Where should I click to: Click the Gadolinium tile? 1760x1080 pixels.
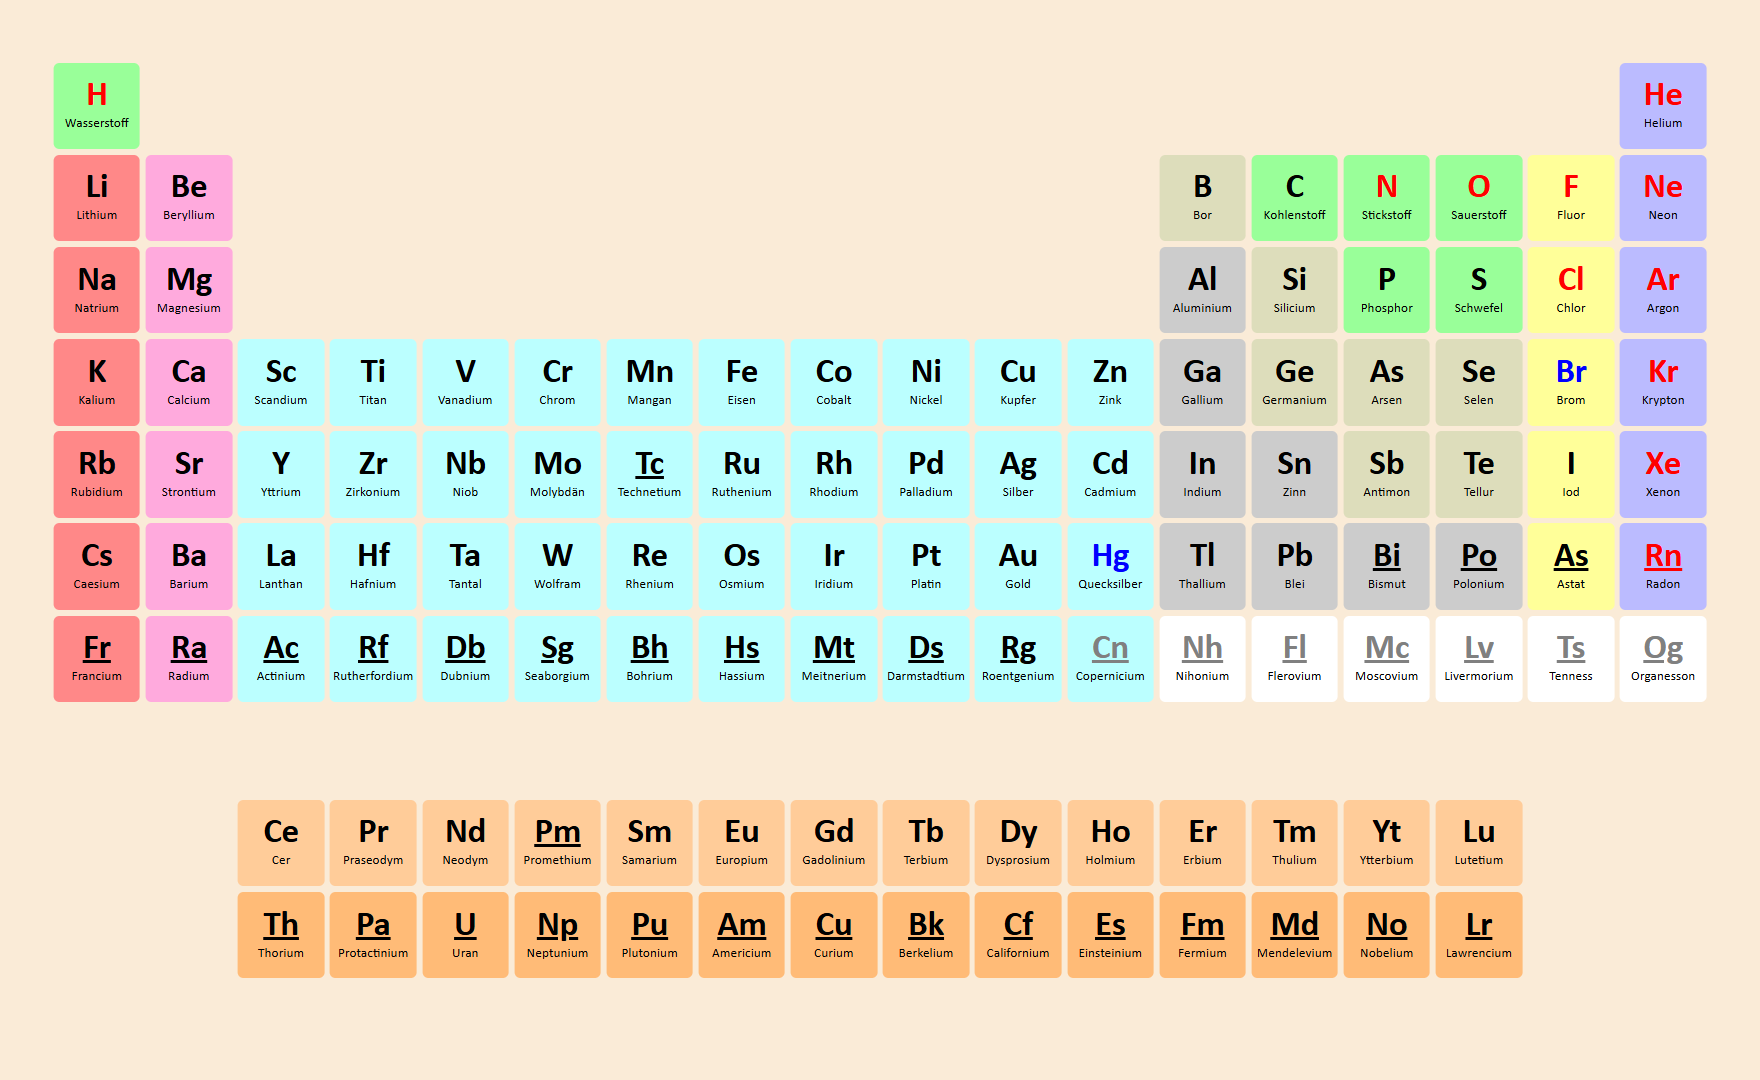coord(834,843)
